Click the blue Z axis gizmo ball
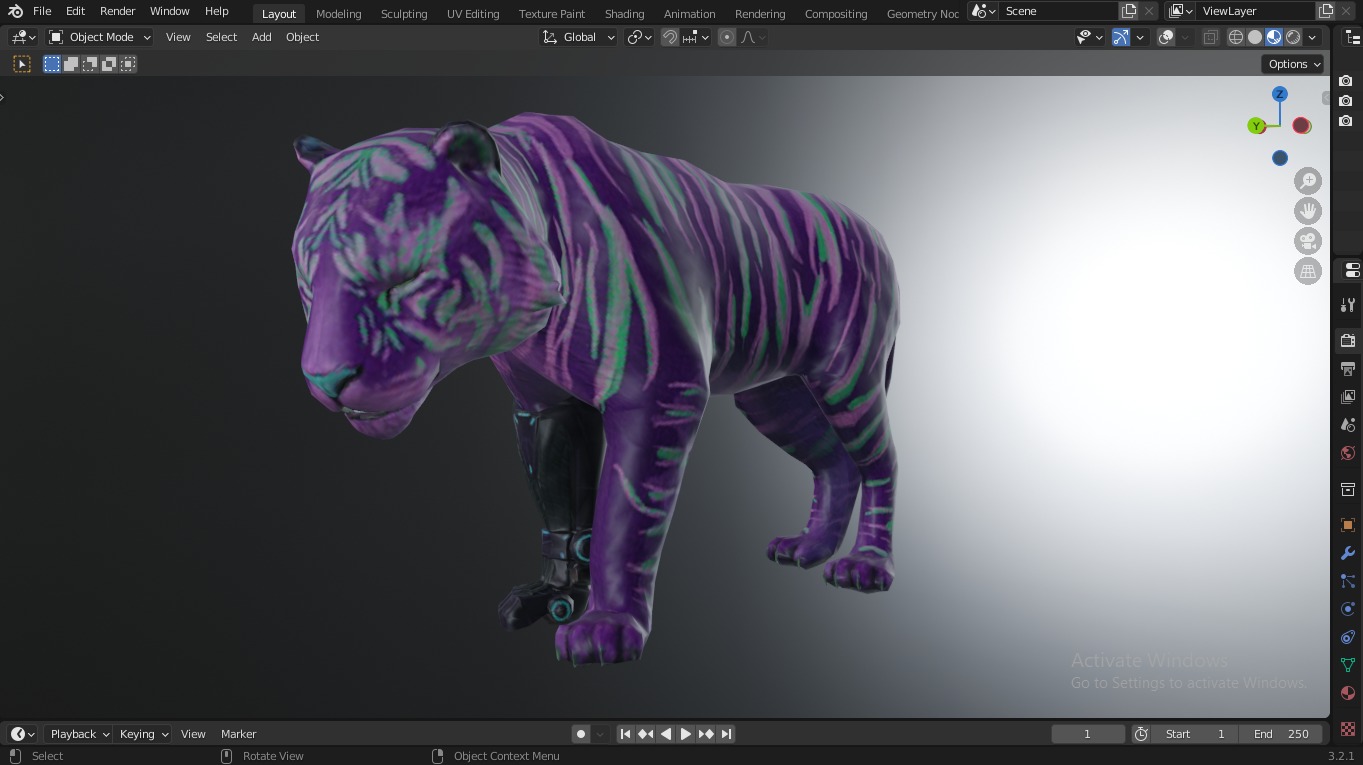The width and height of the screenshot is (1363, 765). (1279, 94)
